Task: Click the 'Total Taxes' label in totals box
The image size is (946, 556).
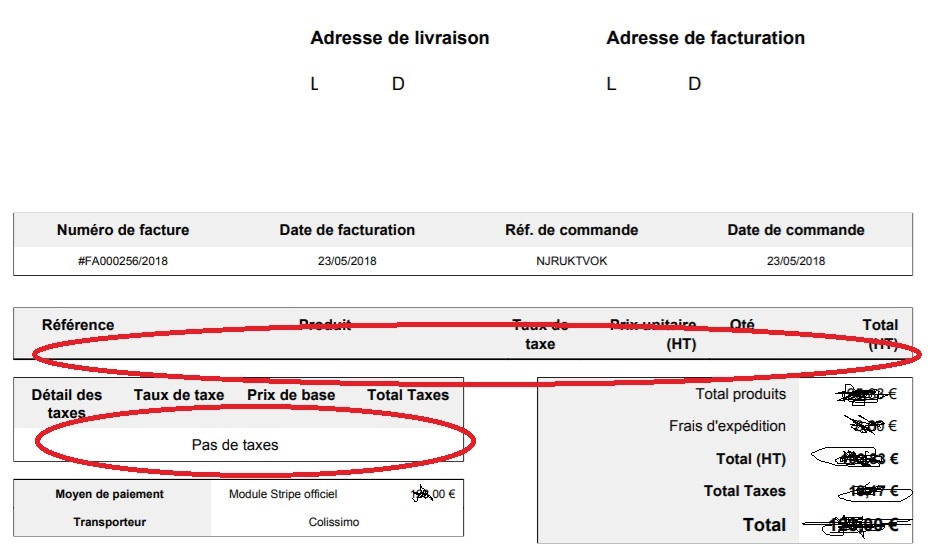Action: [x=744, y=491]
